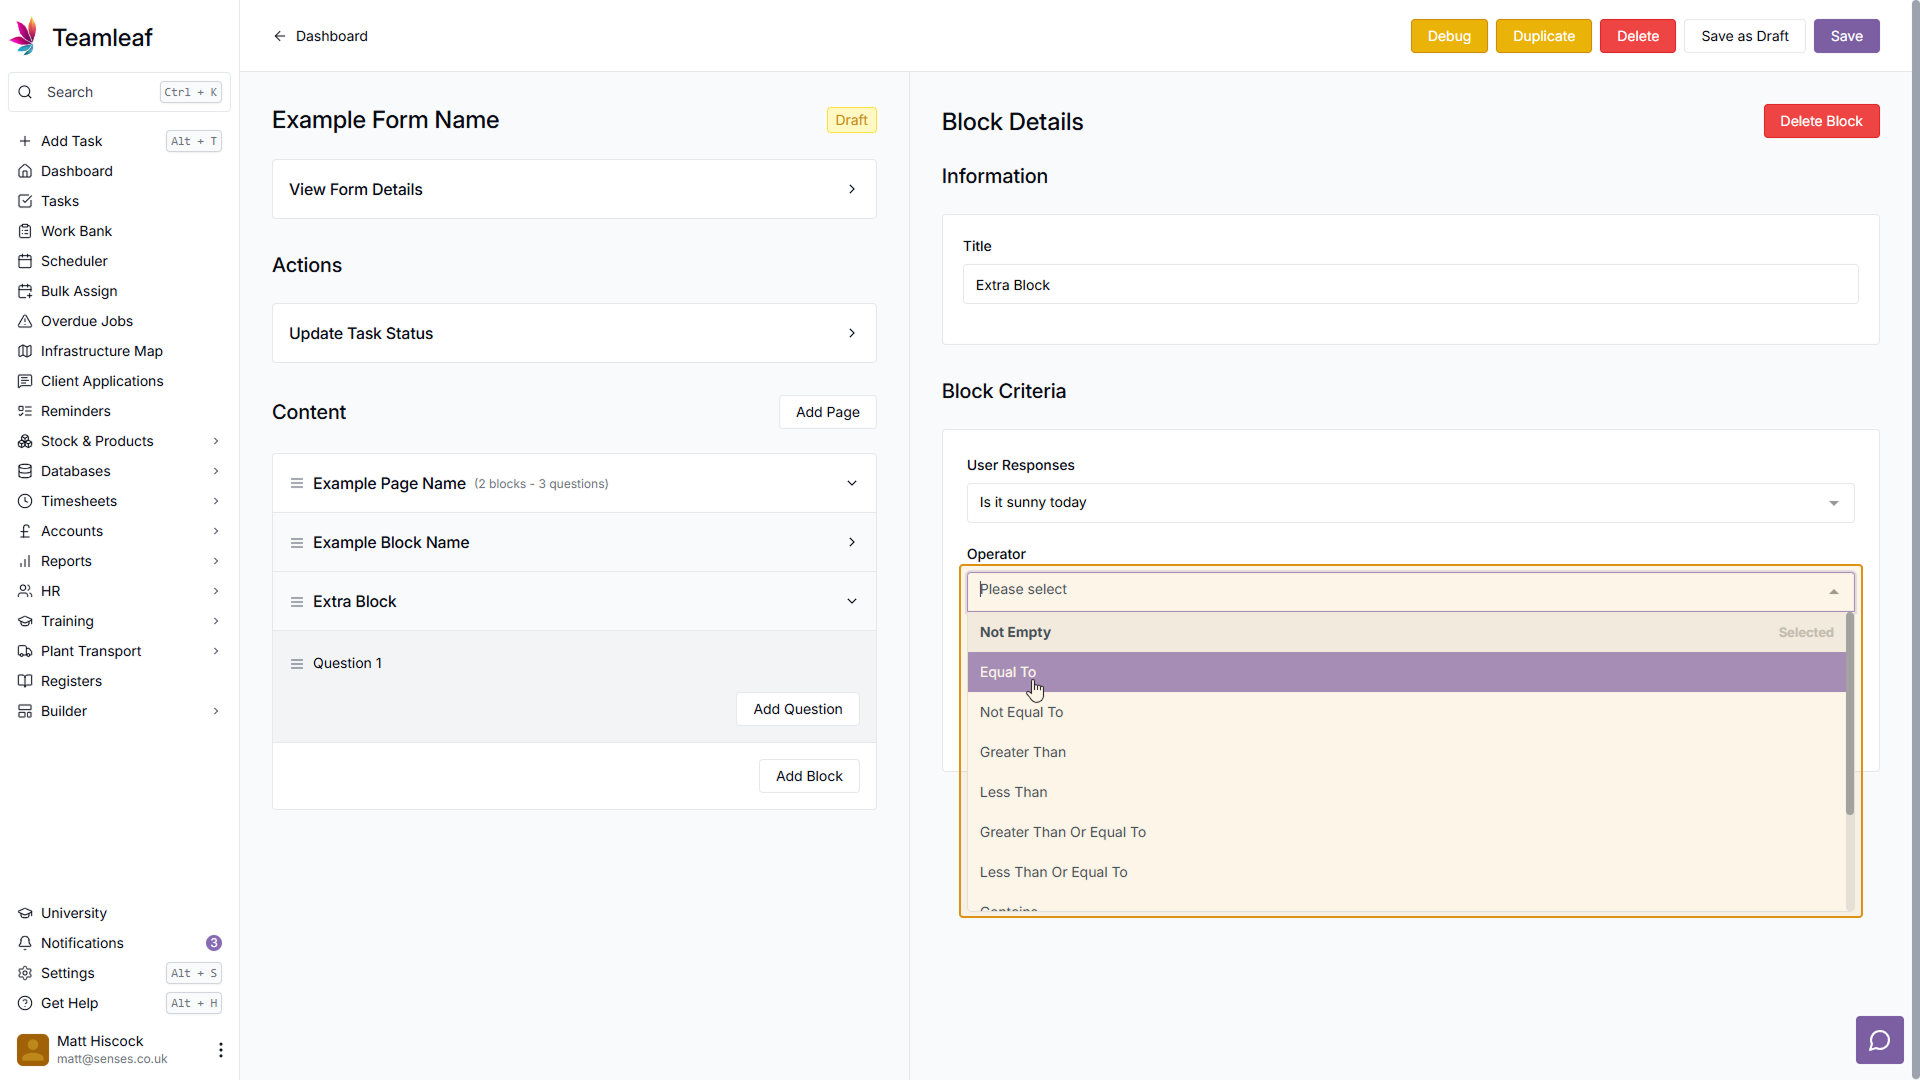Click drag handle beside Extra Block
The height and width of the screenshot is (1080, 1920).
(x=297, y=602)
